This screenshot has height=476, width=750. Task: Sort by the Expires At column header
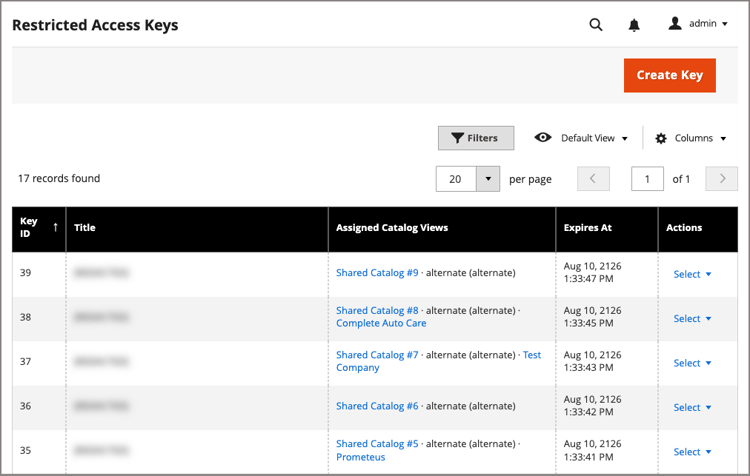[x=607, y=230]
